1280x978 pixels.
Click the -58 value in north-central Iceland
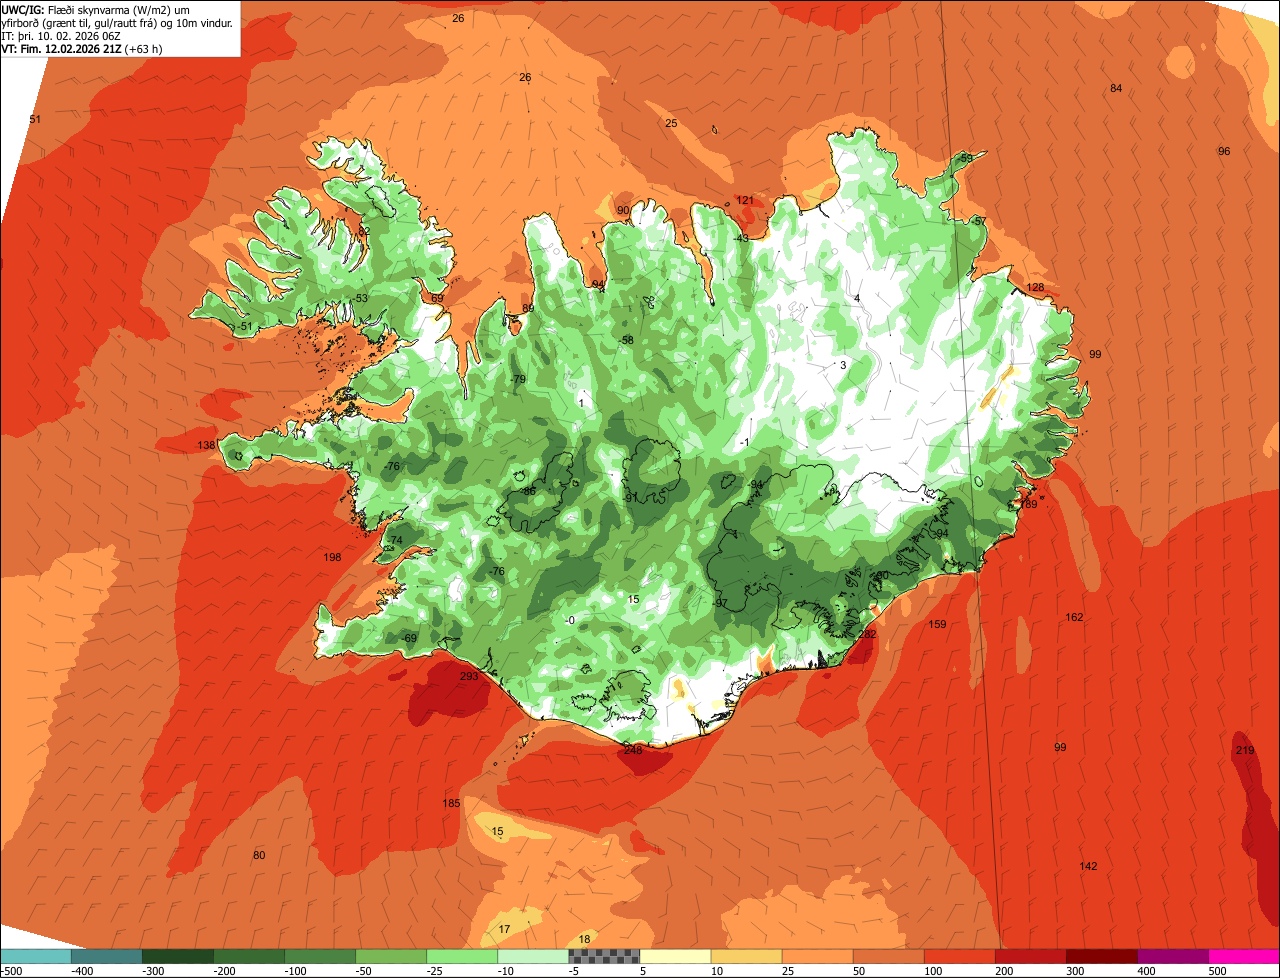click(x=627, y=340)
